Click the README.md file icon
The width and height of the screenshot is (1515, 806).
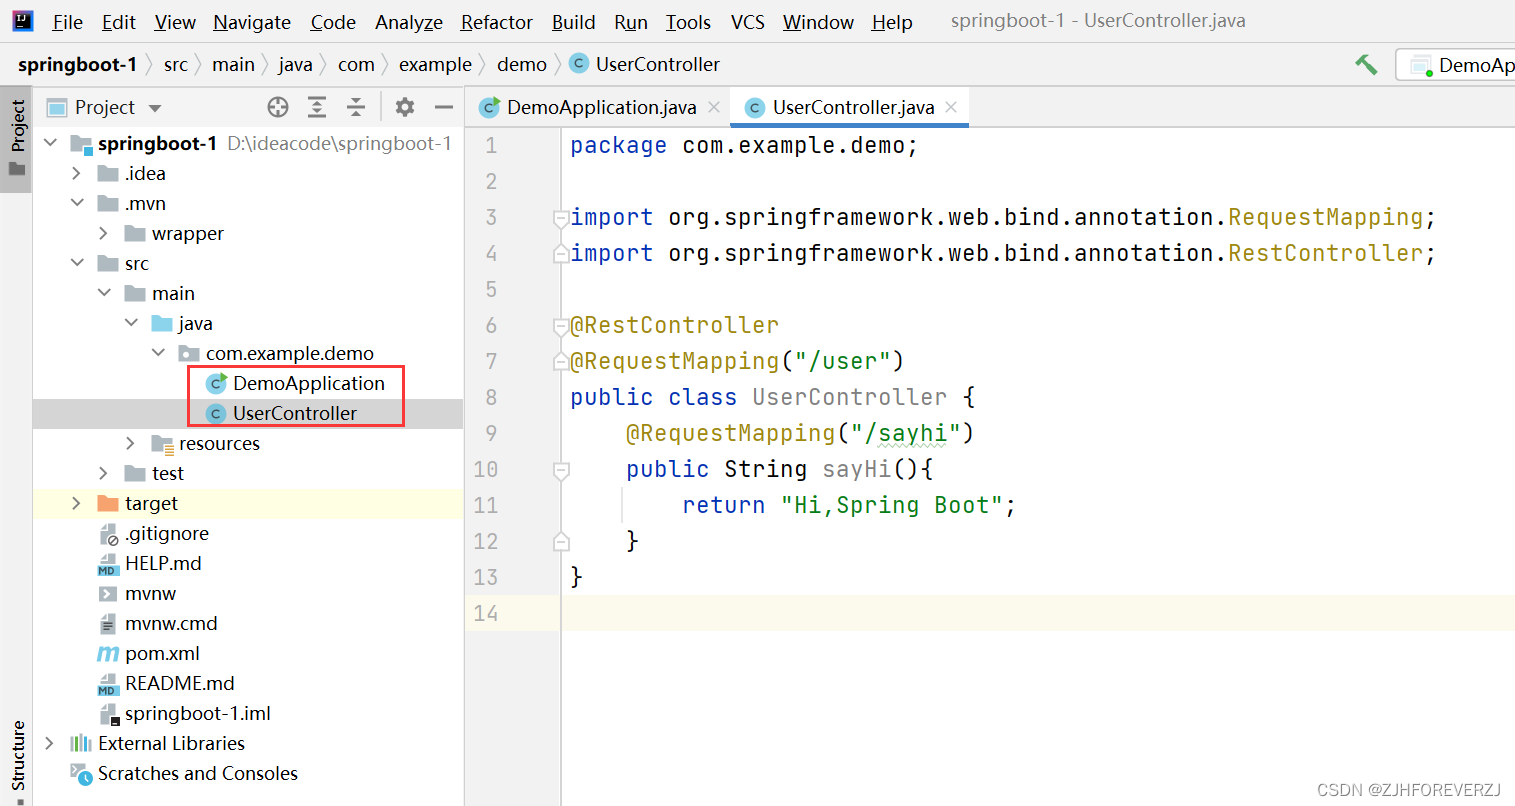[108, 684]
